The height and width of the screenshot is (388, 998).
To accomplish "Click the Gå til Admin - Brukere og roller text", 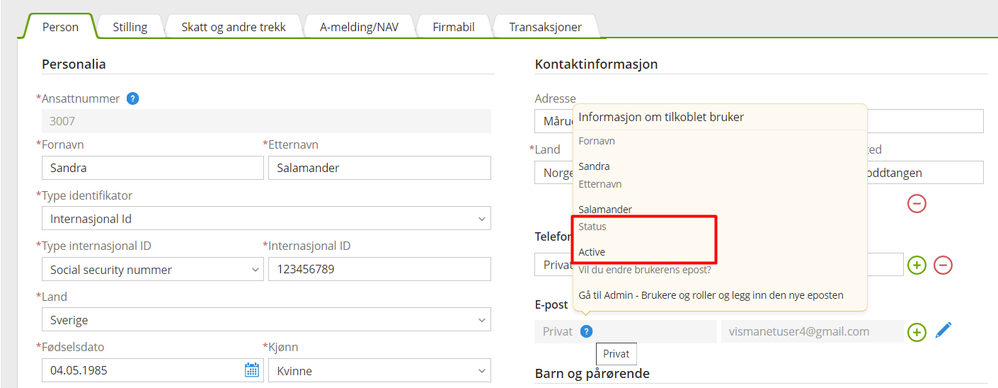I will [711, 295].
